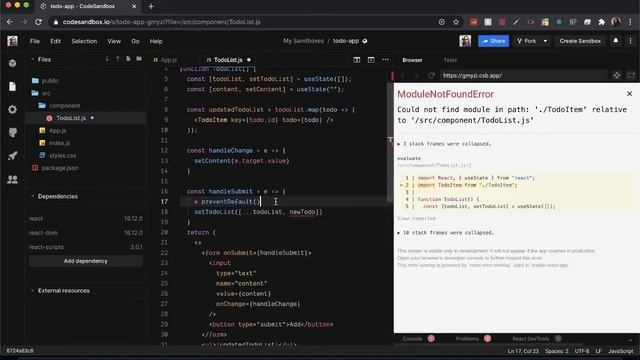Open styles.css in the file tree
The height and width of the screenshot is (360, 640).
pos(62,156)
